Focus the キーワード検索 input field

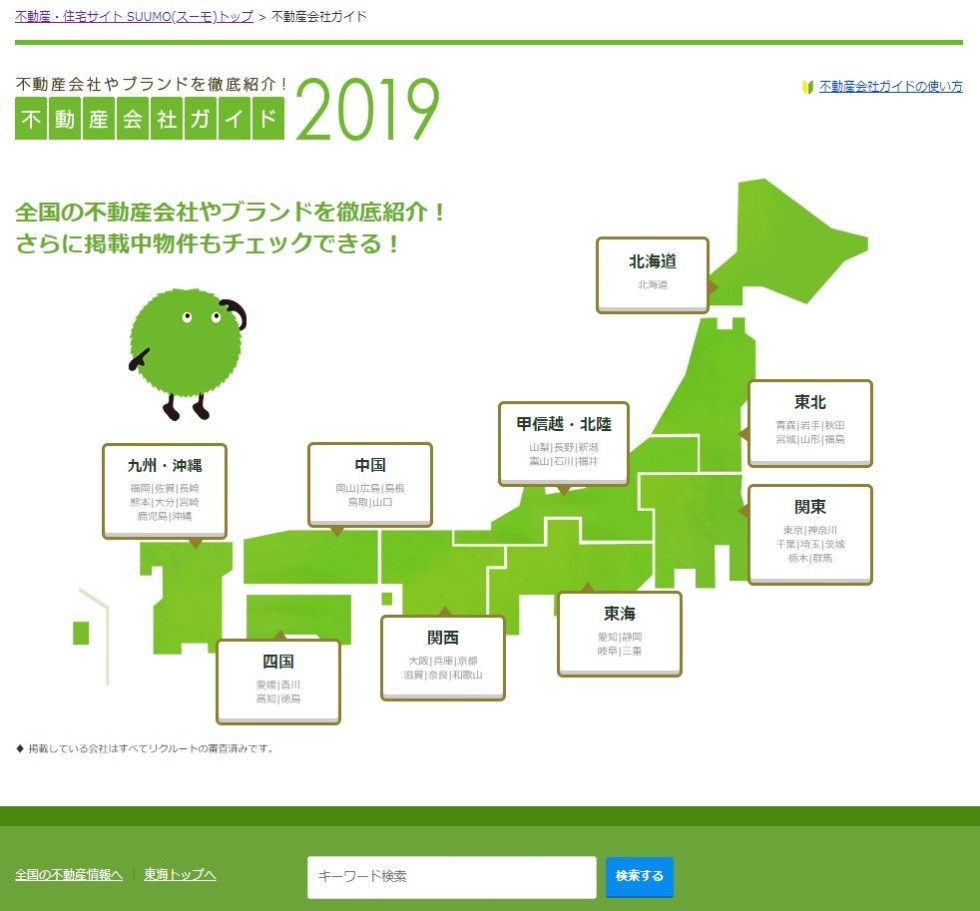(x=451, y=877)
